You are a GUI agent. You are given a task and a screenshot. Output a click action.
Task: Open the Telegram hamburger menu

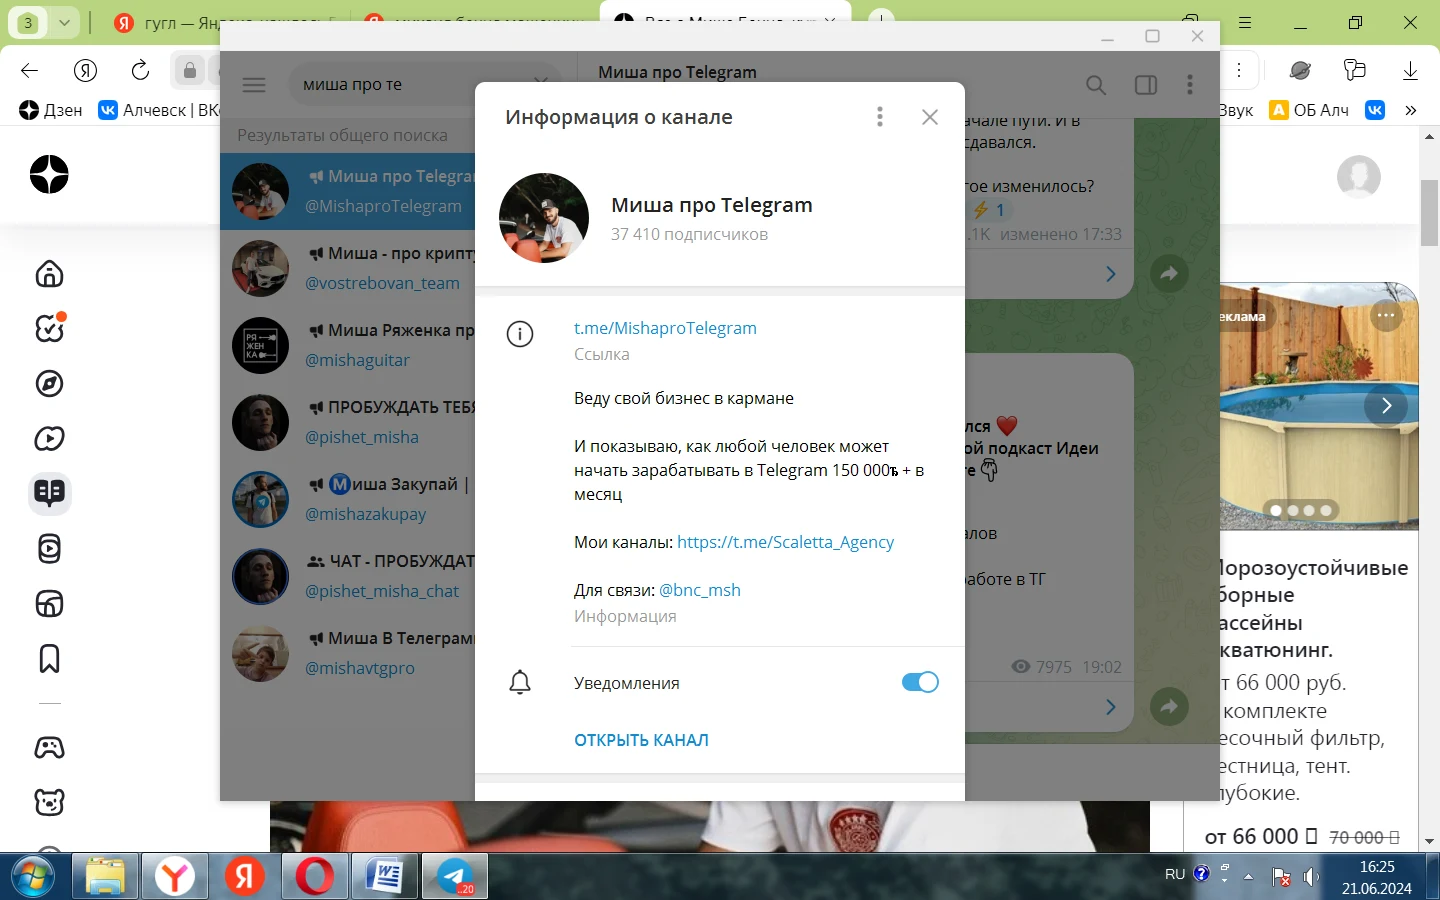tap(254, 85)
